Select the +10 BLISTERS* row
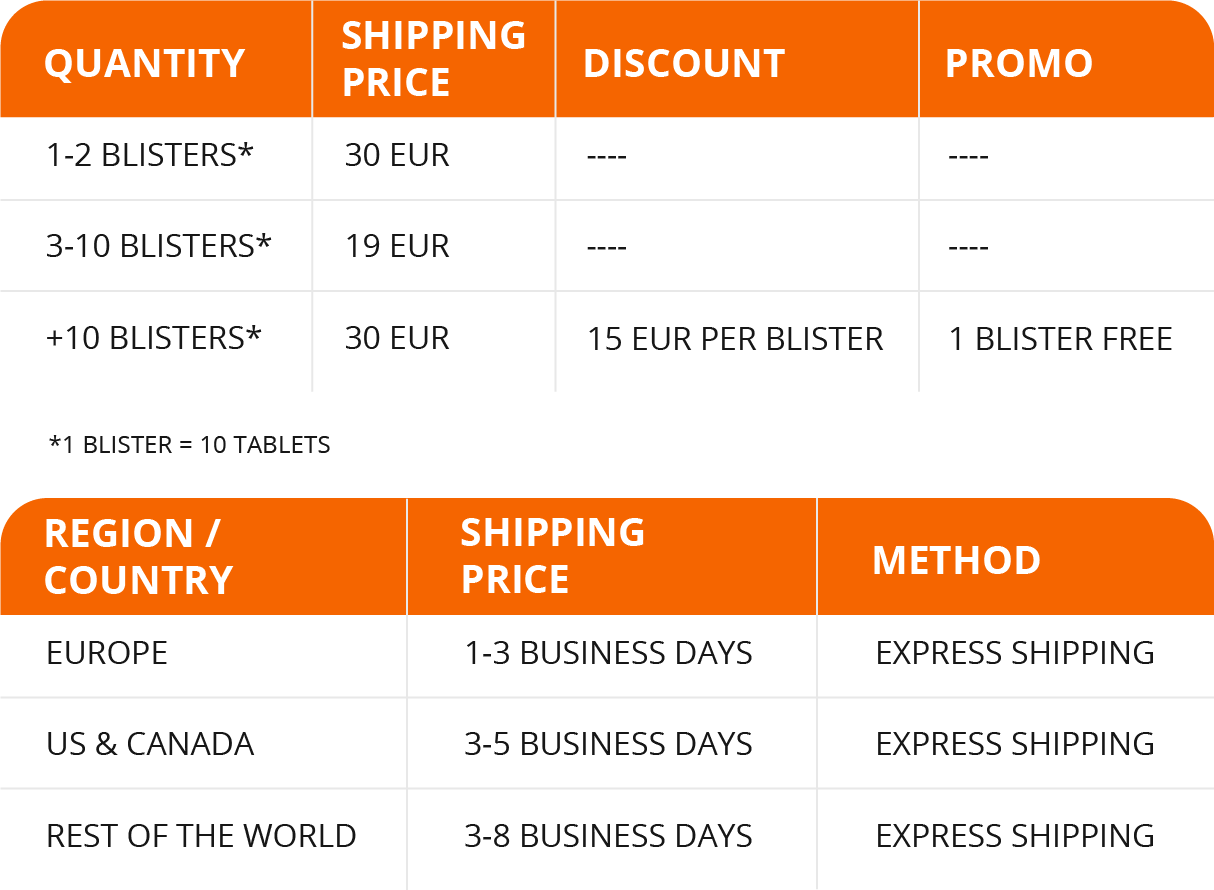 (x=607, y=341)
